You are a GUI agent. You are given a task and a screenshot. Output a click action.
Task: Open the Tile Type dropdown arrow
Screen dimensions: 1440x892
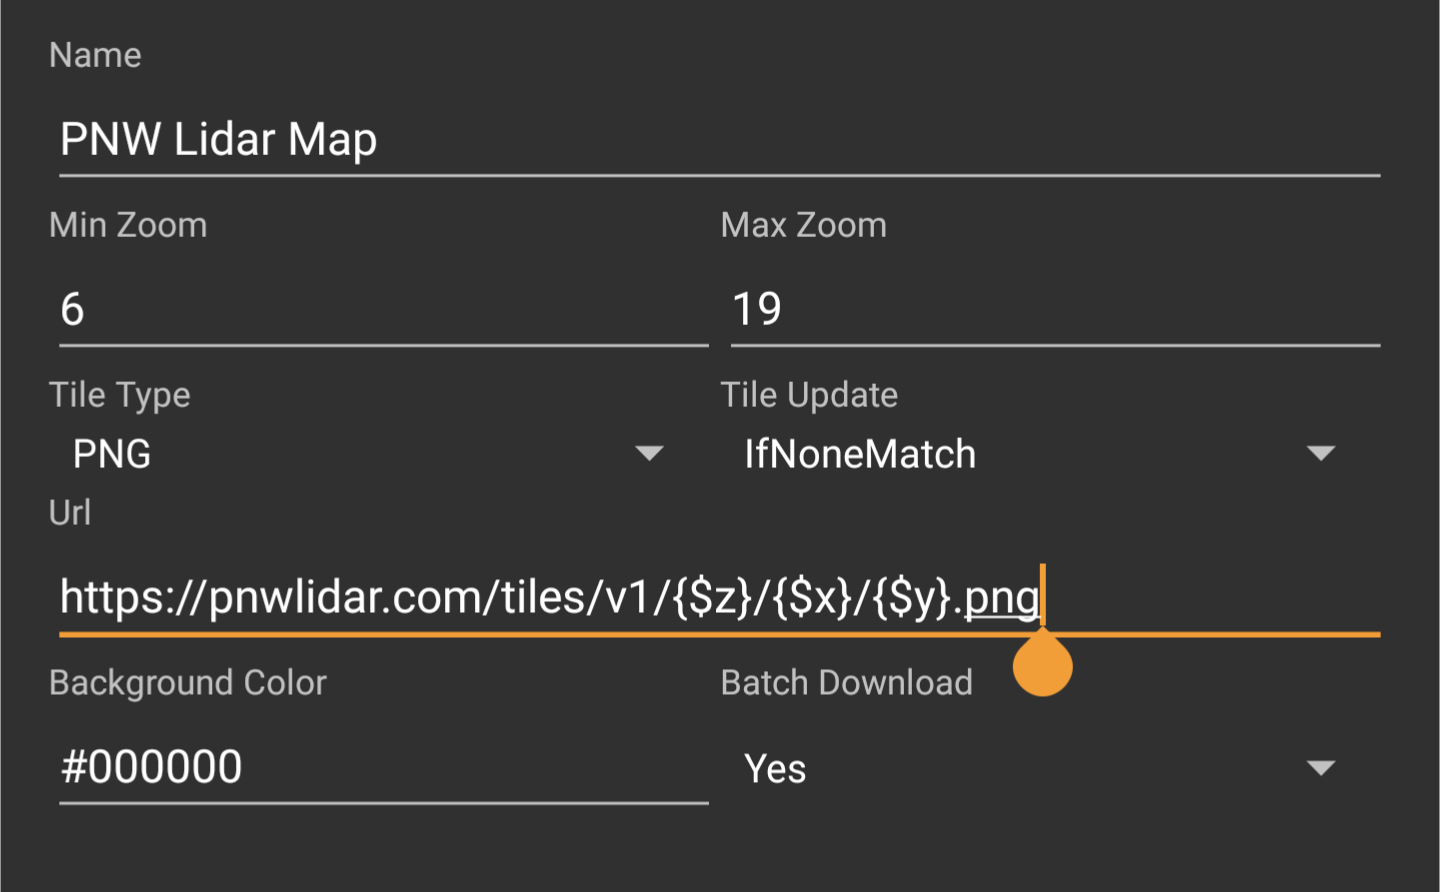click(x=649, y=454)
